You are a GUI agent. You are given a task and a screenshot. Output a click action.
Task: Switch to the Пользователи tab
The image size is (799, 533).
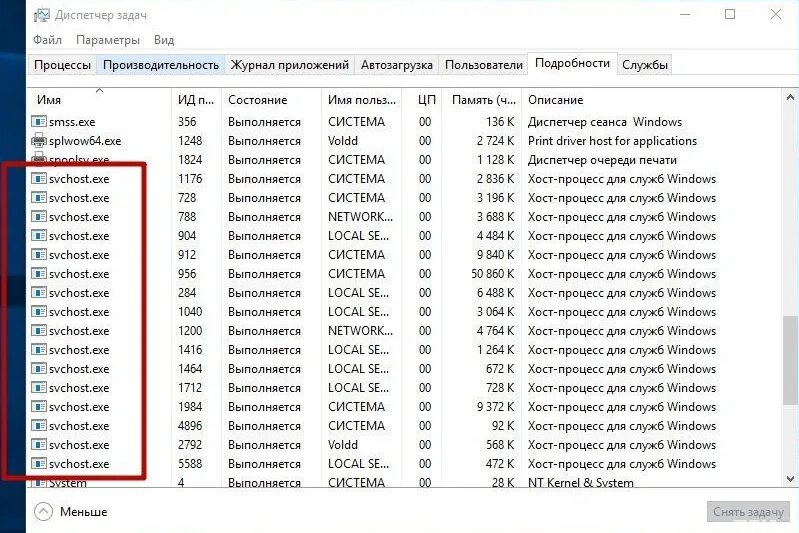484,65
